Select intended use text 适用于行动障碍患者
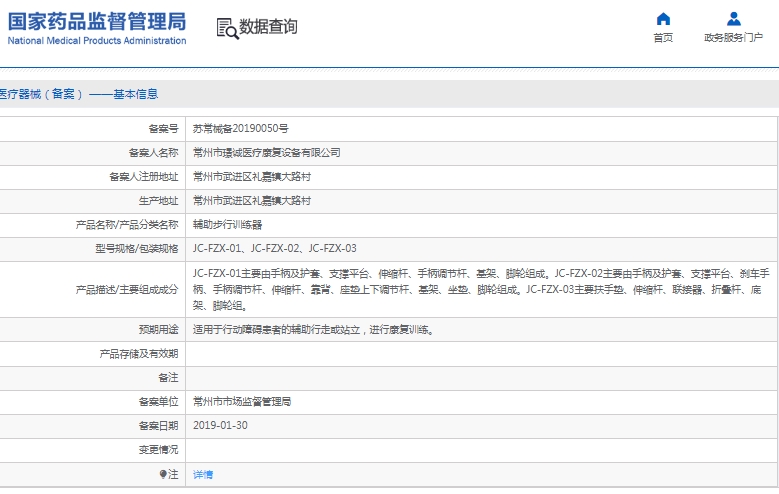Viewport: 779px width, 494px height. pyautogui.click(x=237, y=329)
